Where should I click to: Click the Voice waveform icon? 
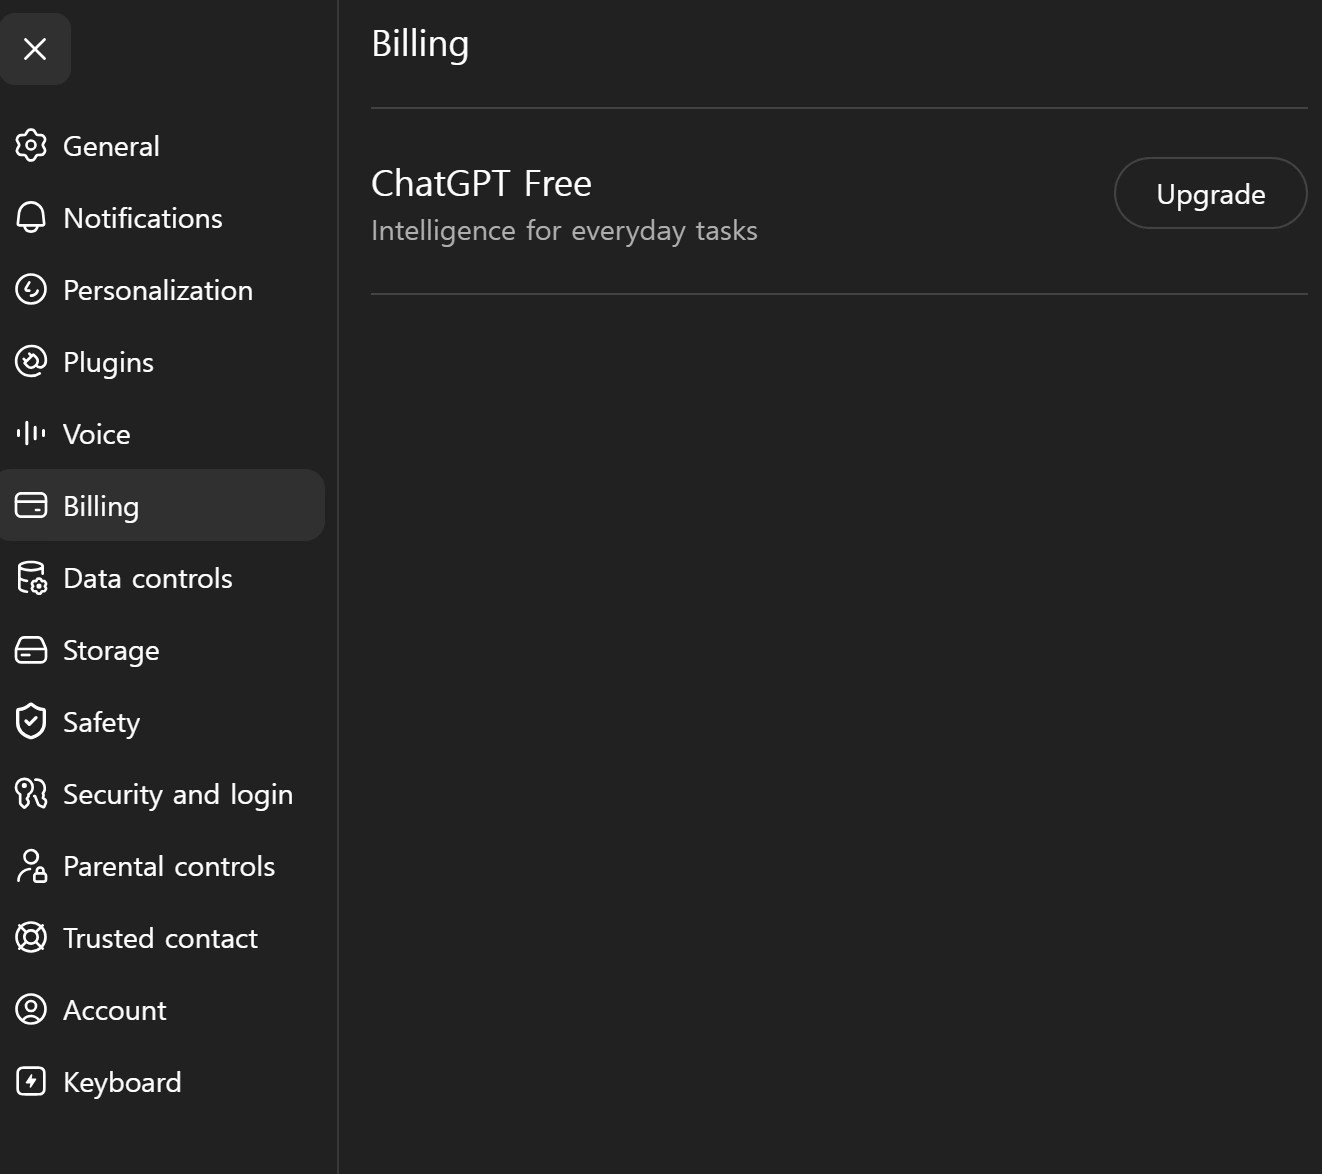click(31, 433)
